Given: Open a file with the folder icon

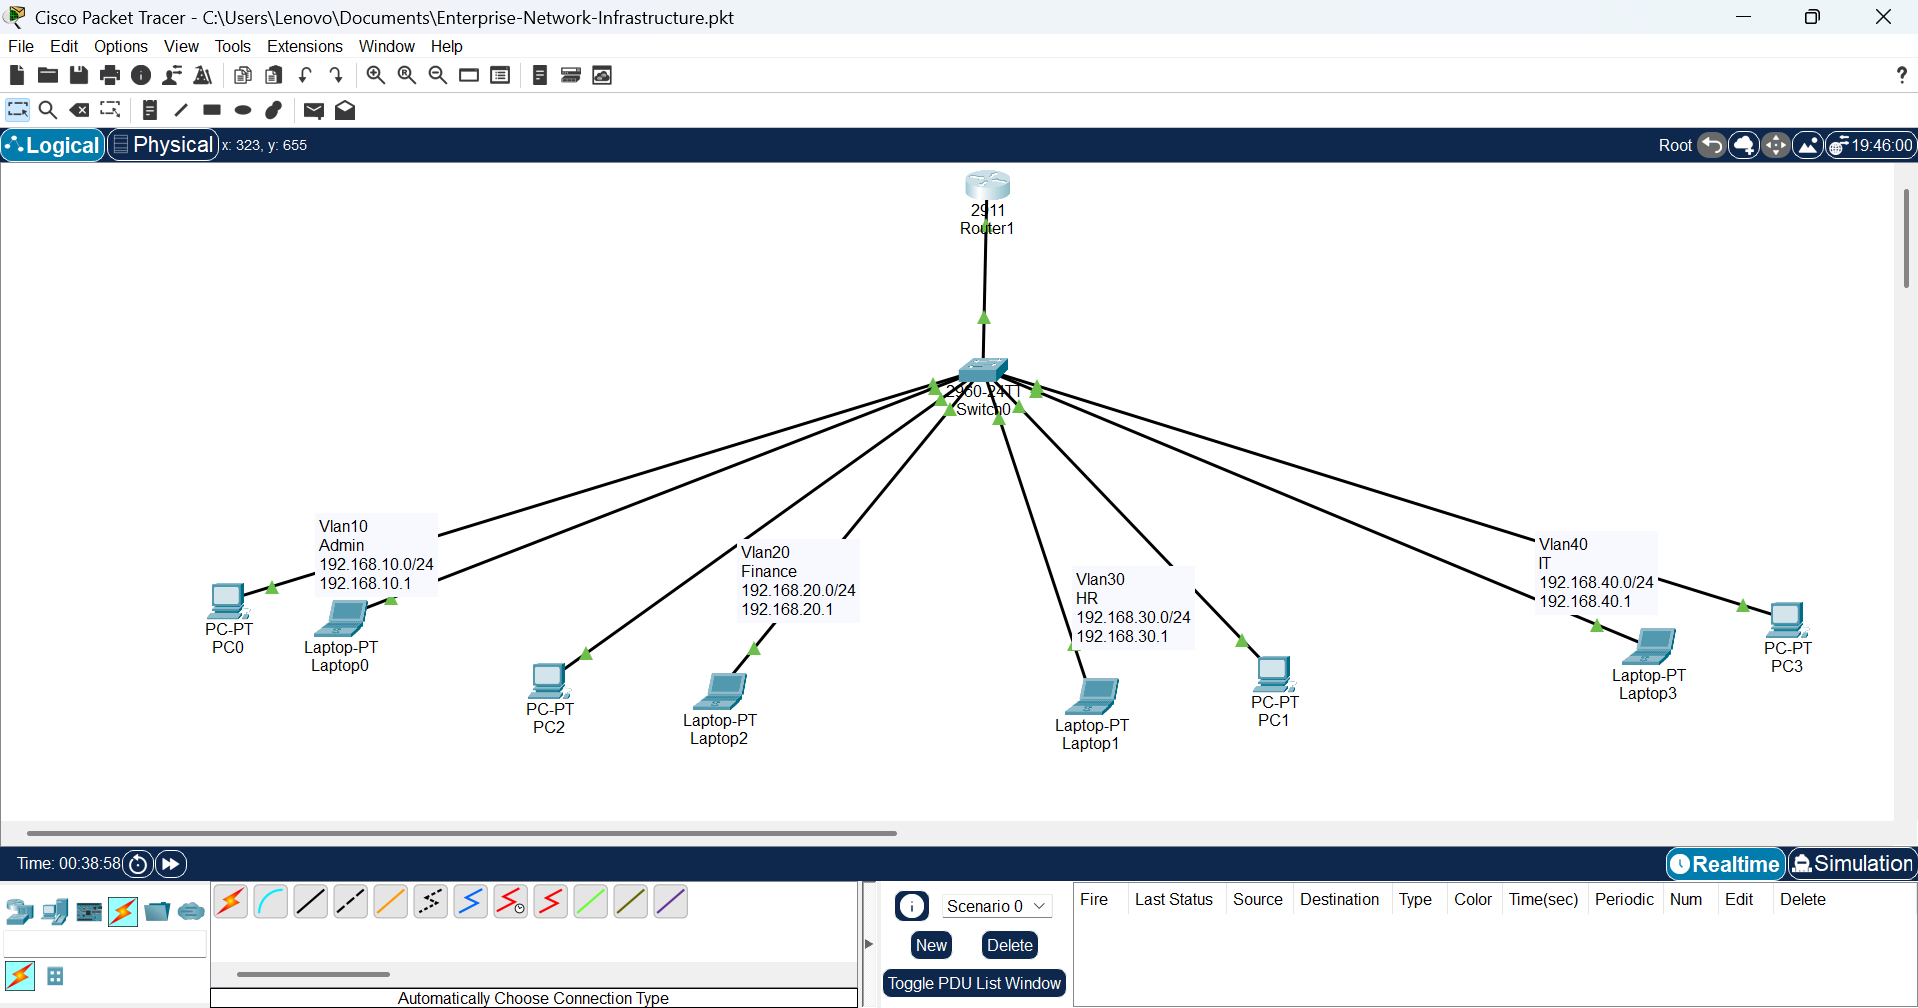Looking at the screenshot, I should tap(48, 75).
